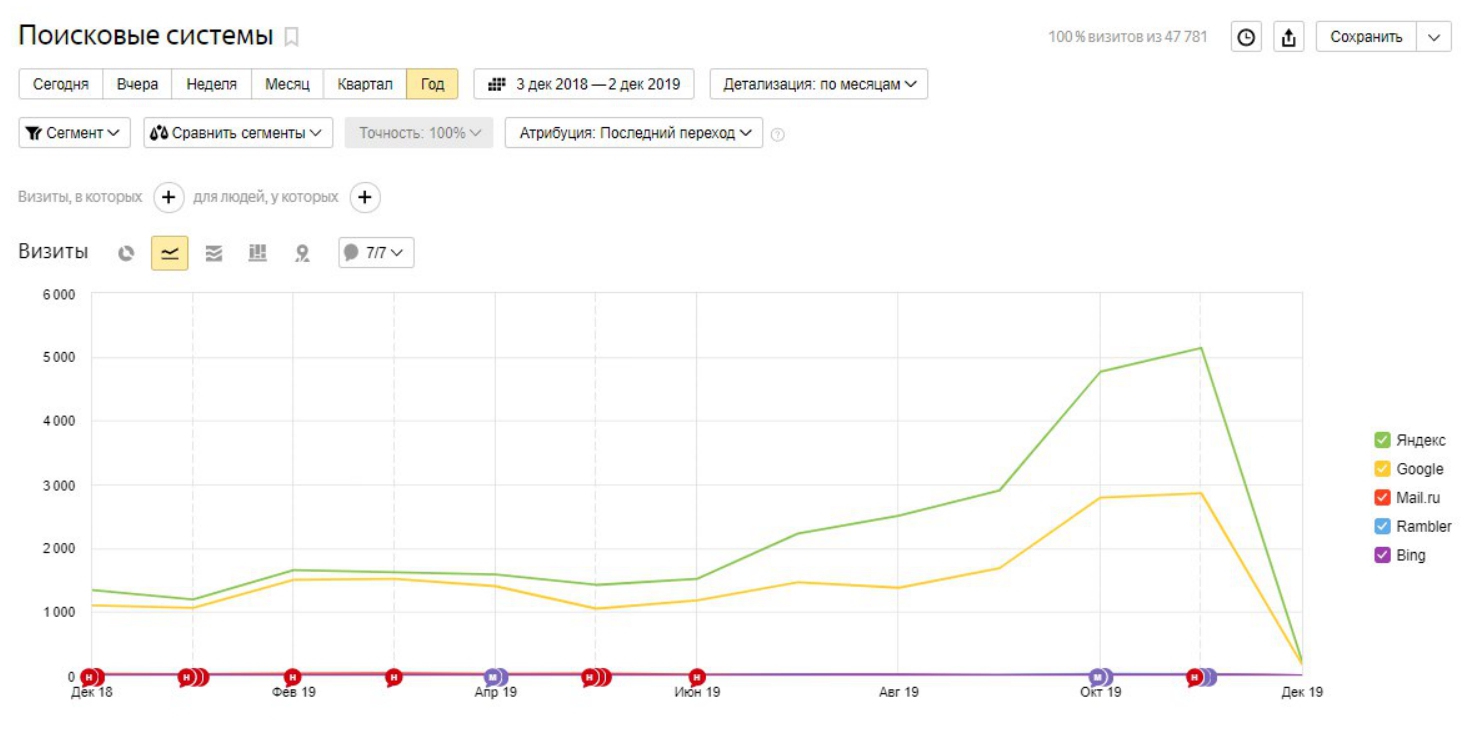The height and width of the screenshot is (741, 1468).
Task: Uncheck the Яндекс legend checkbox
Action: coord(1382,440)
